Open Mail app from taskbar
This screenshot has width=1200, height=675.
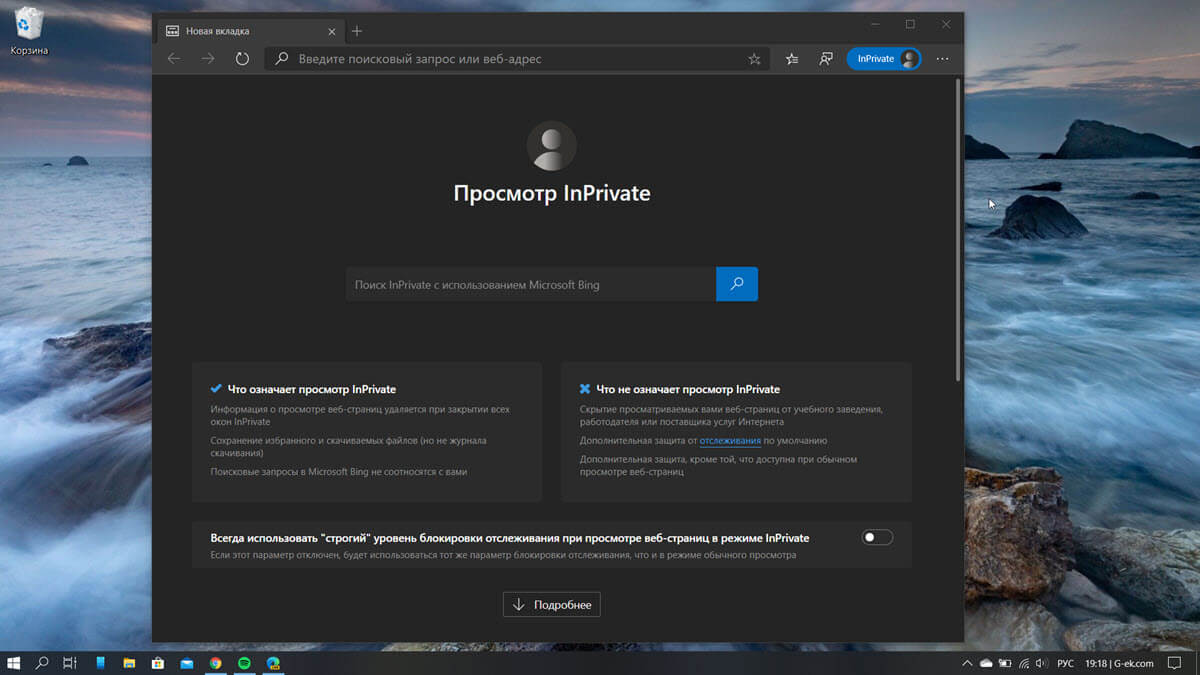click(186, 662)
